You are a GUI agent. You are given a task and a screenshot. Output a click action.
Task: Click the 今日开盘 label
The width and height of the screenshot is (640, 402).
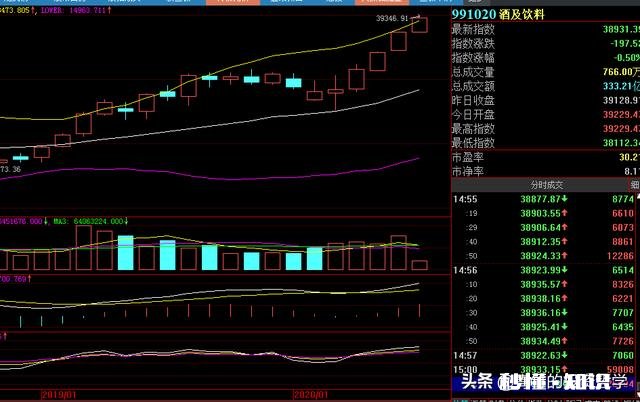pyautogui.click(x=473, y=115)
